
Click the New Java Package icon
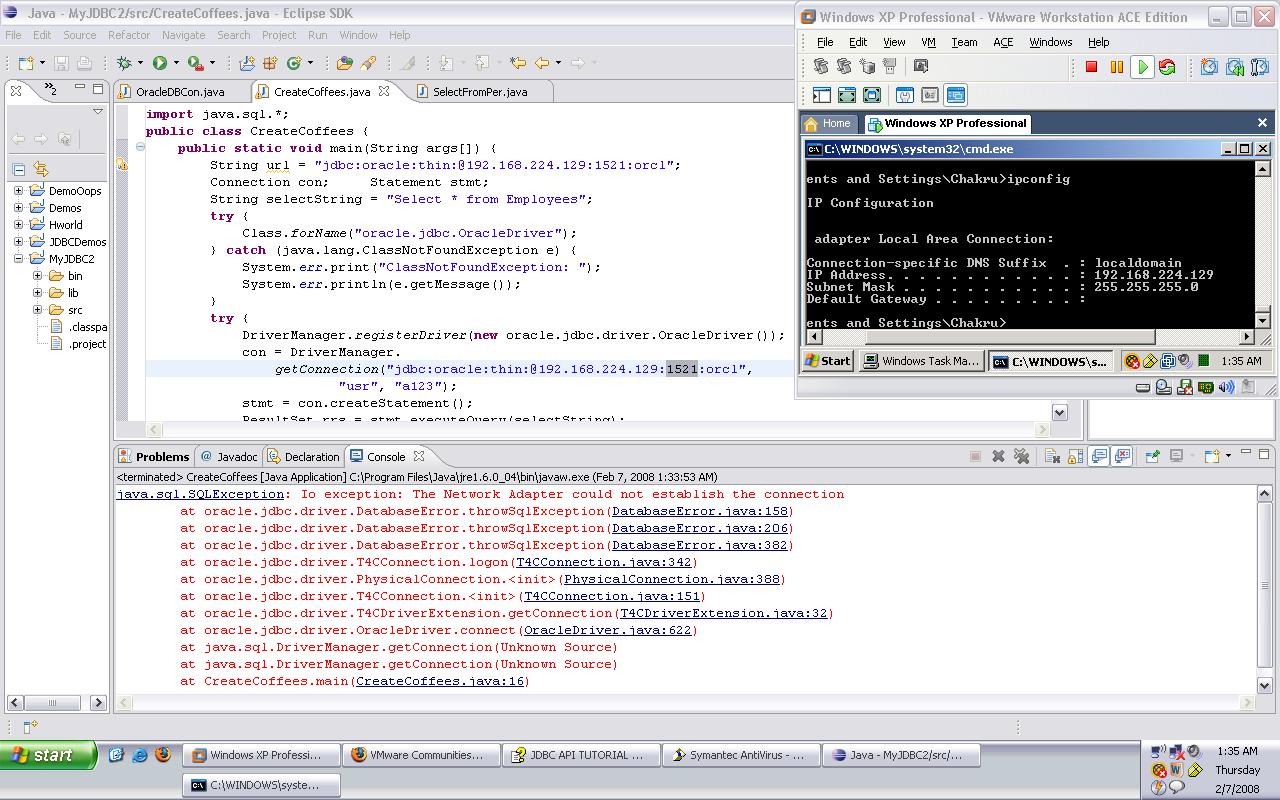click(270, 63)
